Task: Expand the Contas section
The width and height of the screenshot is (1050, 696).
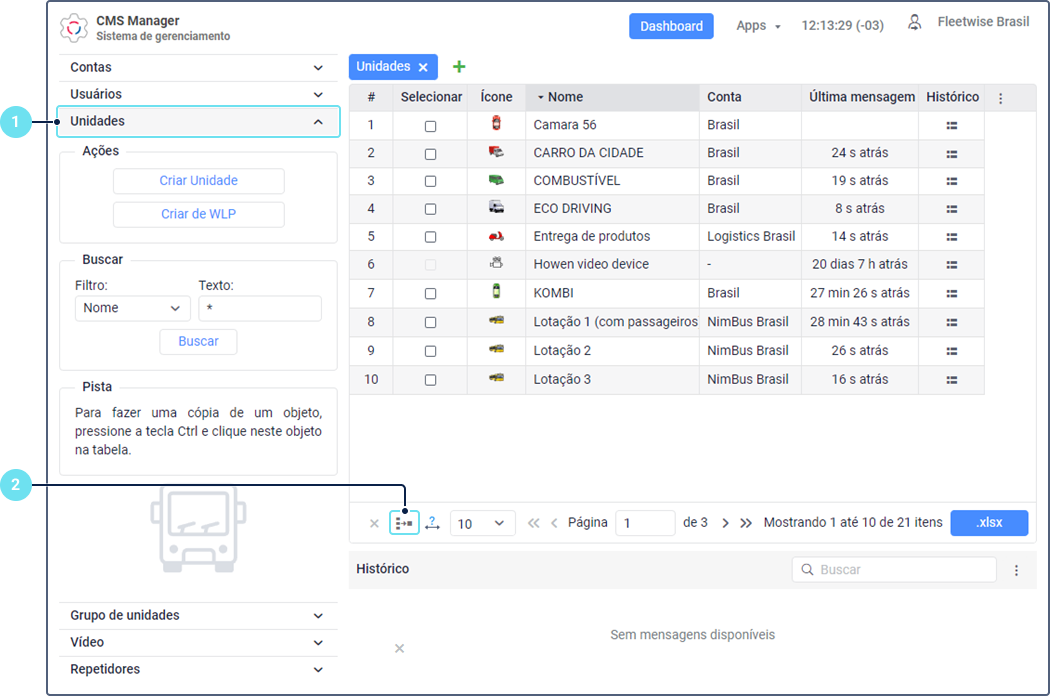Action: 198,68
